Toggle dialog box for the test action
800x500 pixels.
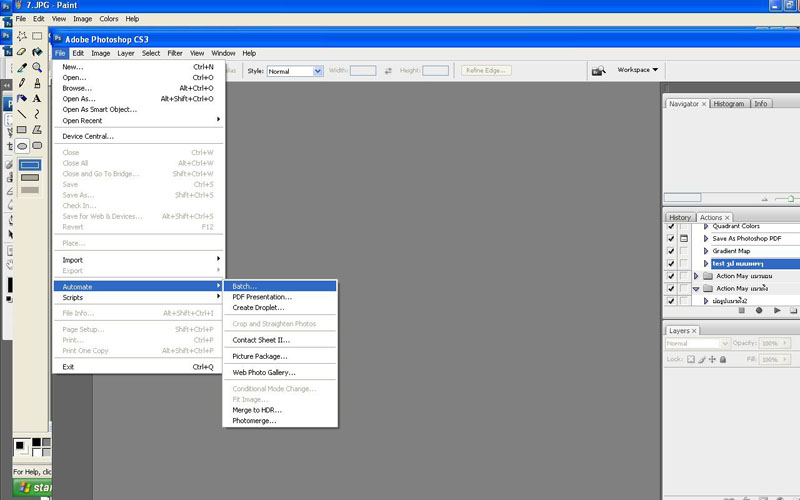click(x=684, y=264)
